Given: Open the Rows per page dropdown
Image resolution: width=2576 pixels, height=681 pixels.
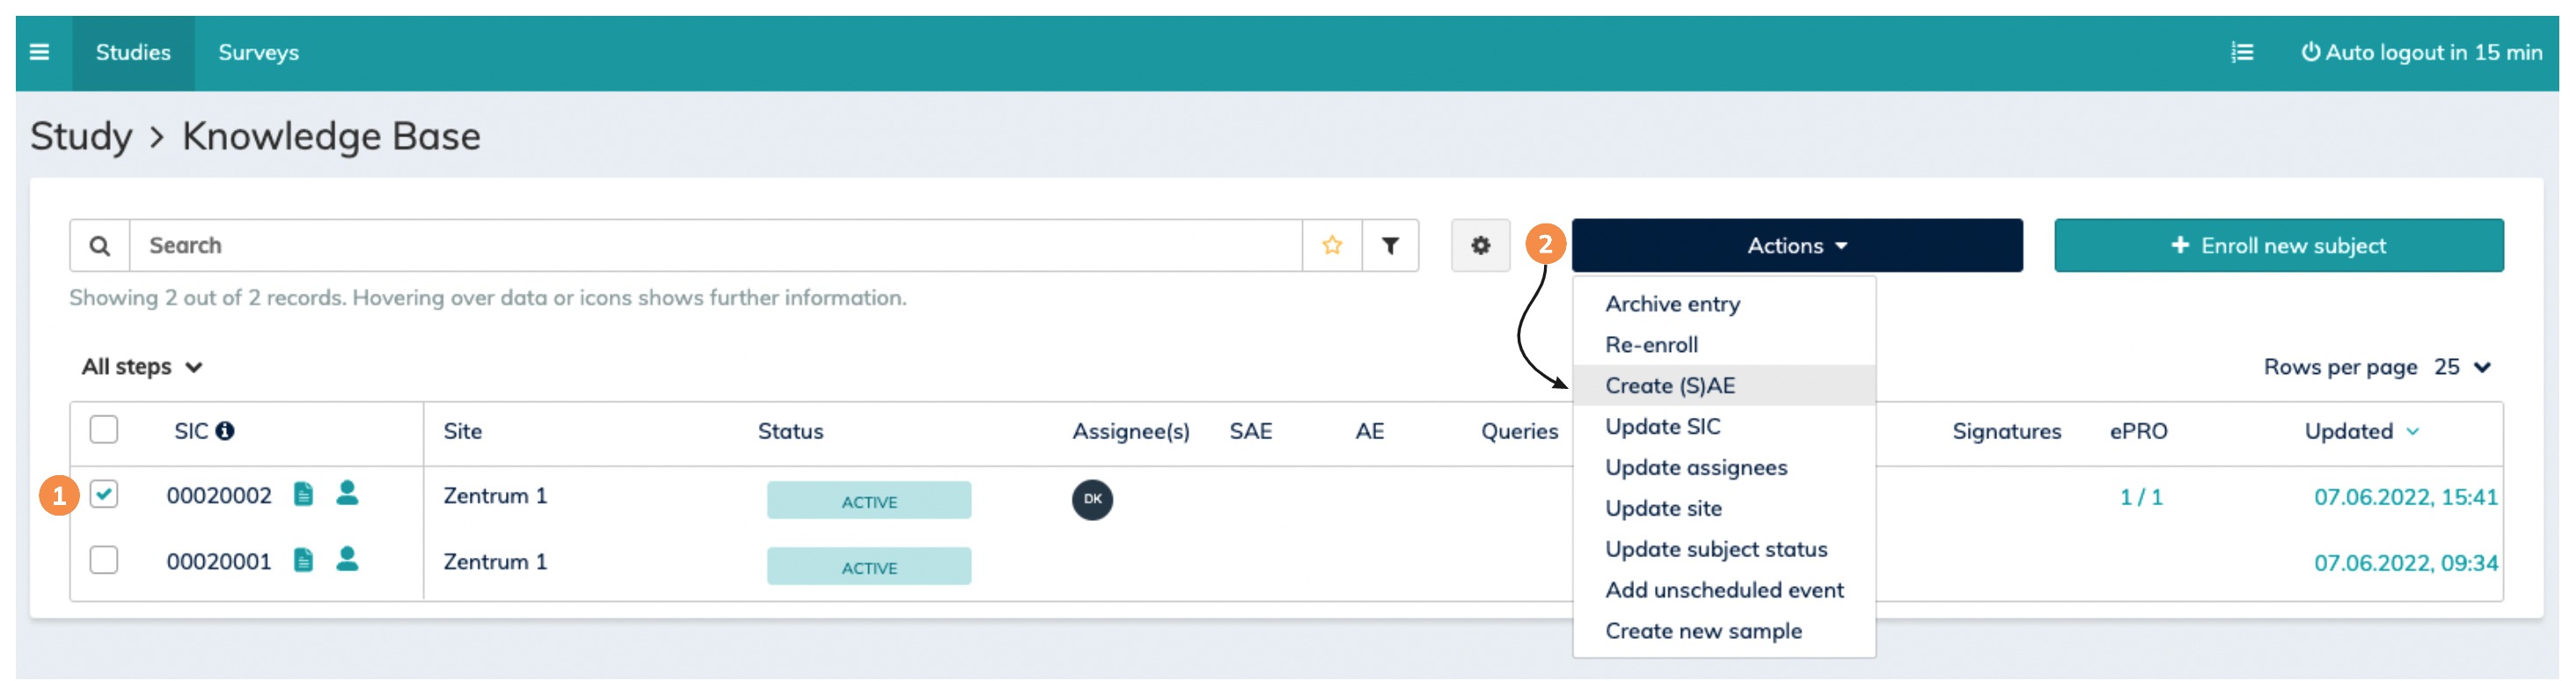Looking at the screenshot, I should pyautogui.click(x=2461, y=367).
